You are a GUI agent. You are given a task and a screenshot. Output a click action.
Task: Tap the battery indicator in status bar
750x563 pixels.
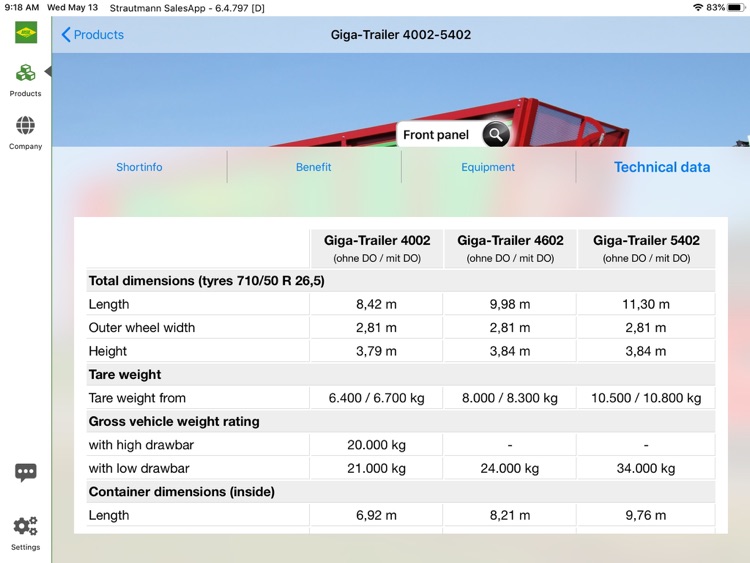735,8
